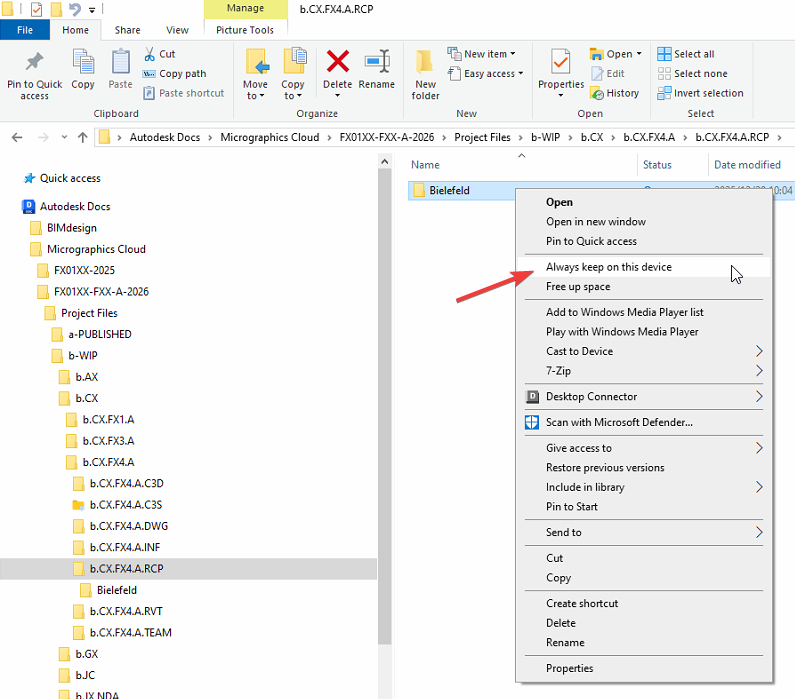This screenshot has width=795, height=699.
Task: Choose Restore previous versions
Action: click(x=643, y=467)
